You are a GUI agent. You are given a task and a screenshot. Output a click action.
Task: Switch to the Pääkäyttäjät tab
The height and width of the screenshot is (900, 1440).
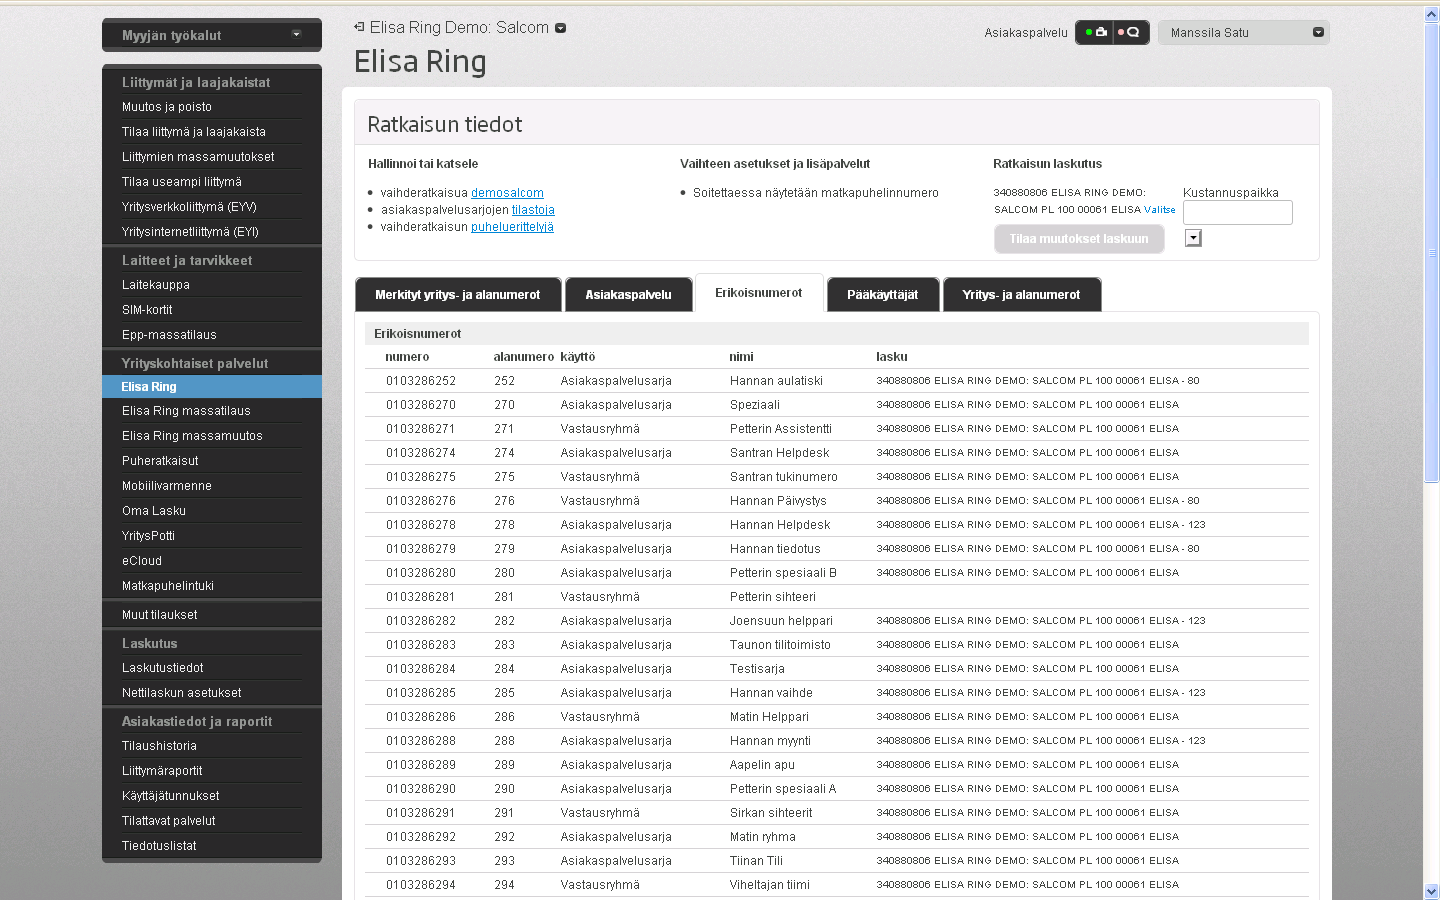tap(882, 295)
